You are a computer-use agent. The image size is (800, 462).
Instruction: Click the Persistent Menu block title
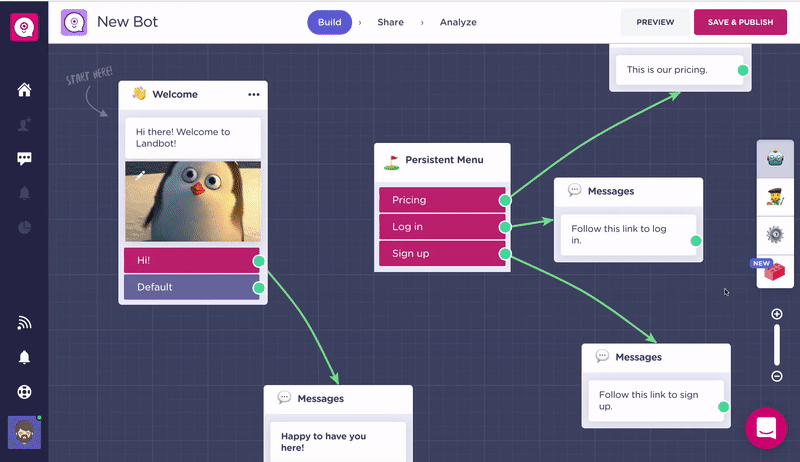click(x=444, y=160)
